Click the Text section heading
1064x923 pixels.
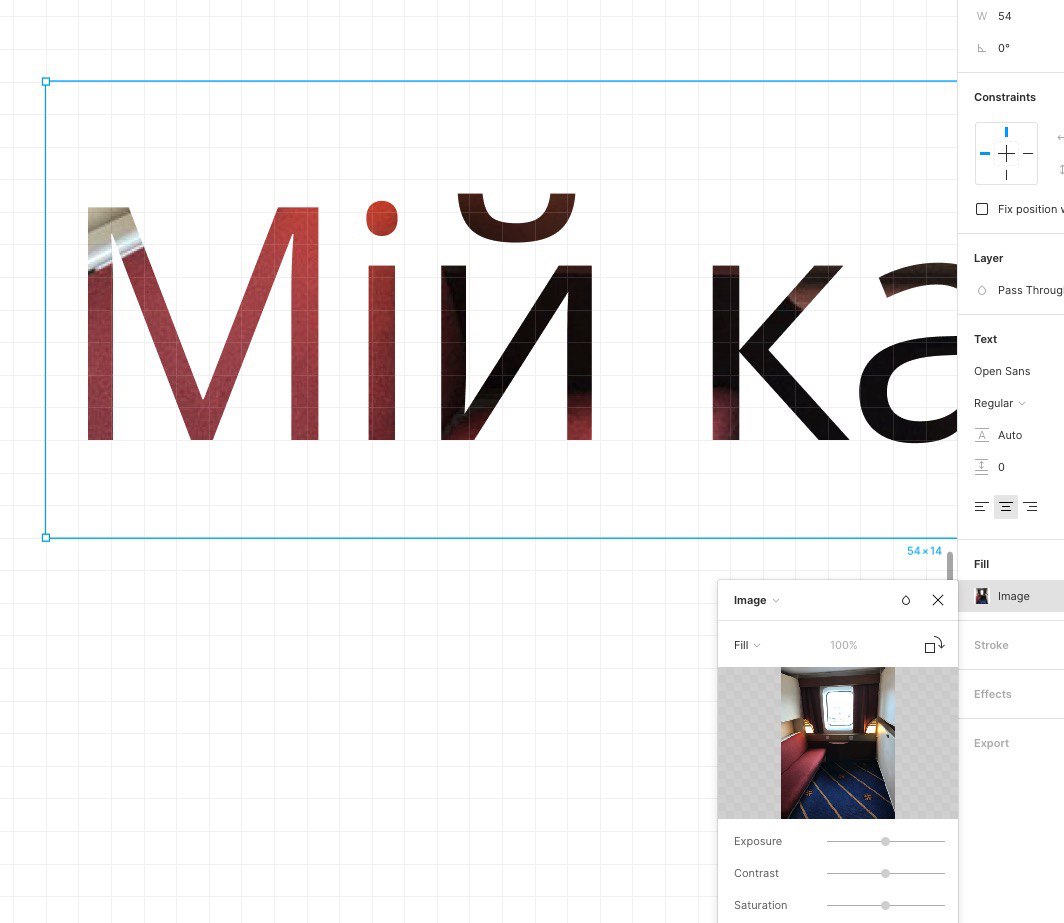[x=985, y=339]
